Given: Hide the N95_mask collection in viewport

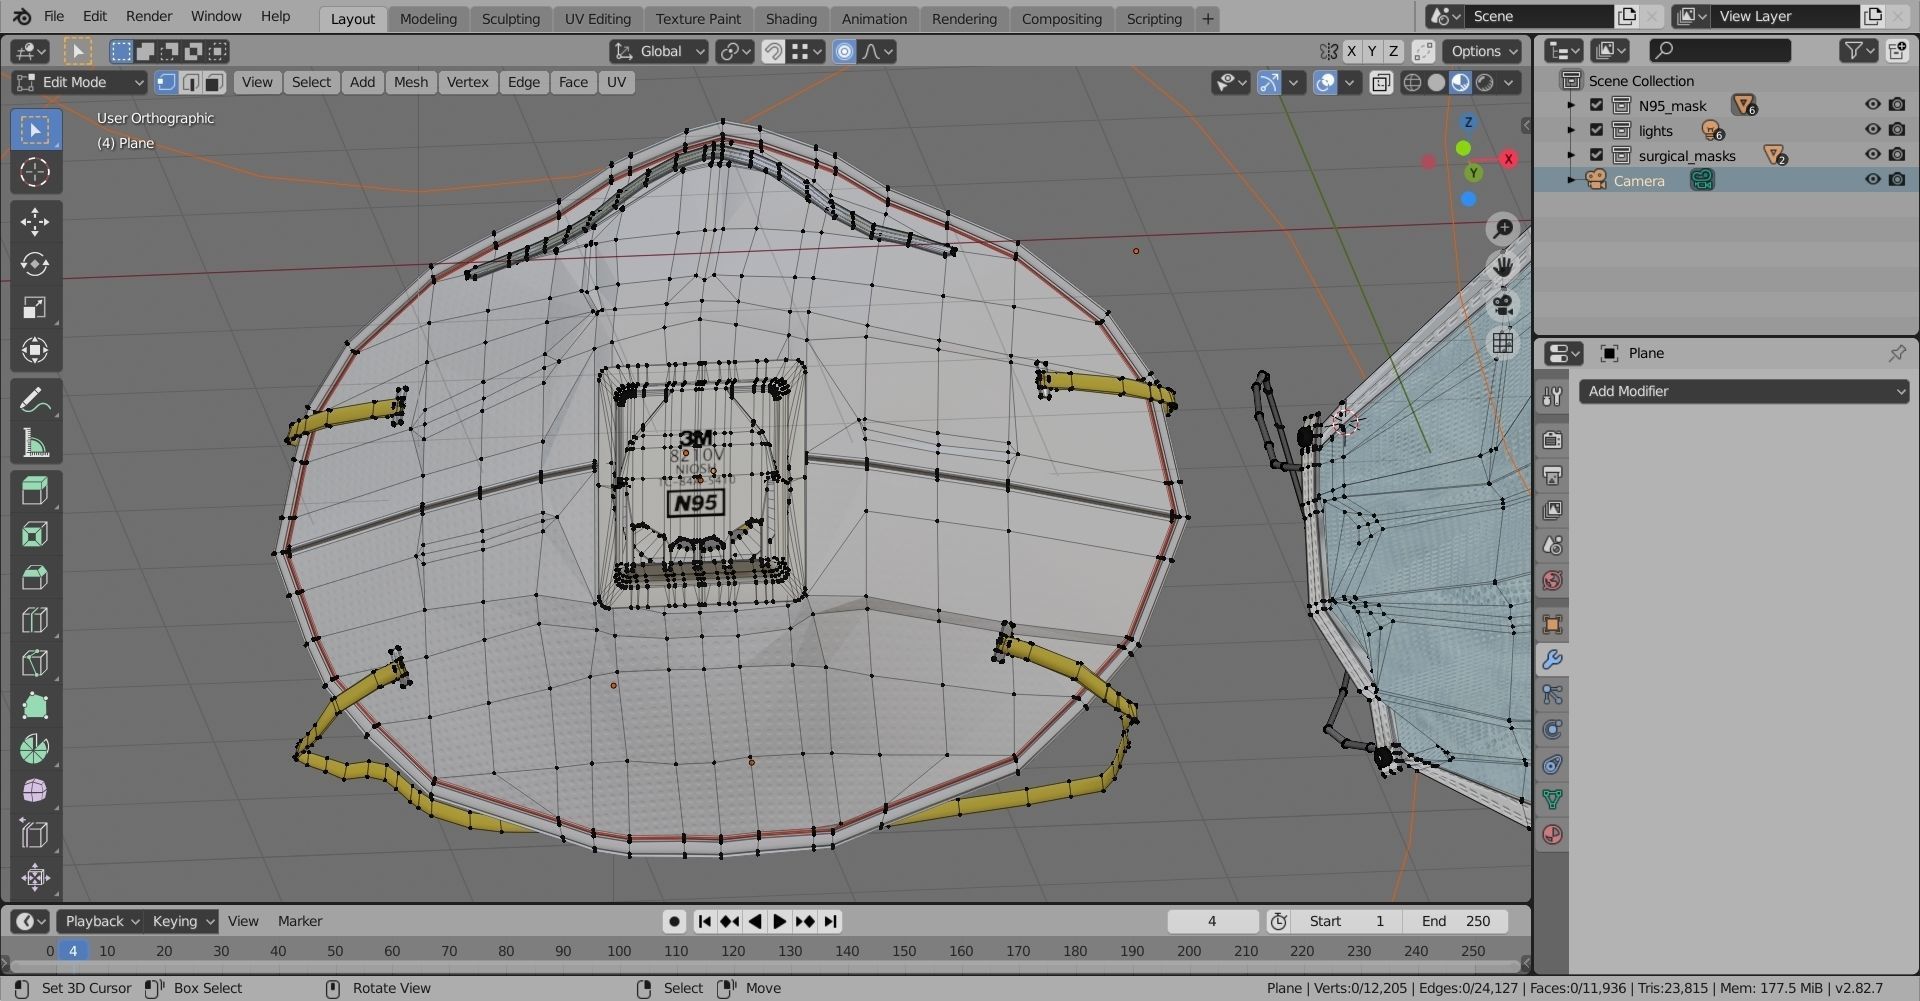Looking at the screenshot, I should [x=1872, y=105].
